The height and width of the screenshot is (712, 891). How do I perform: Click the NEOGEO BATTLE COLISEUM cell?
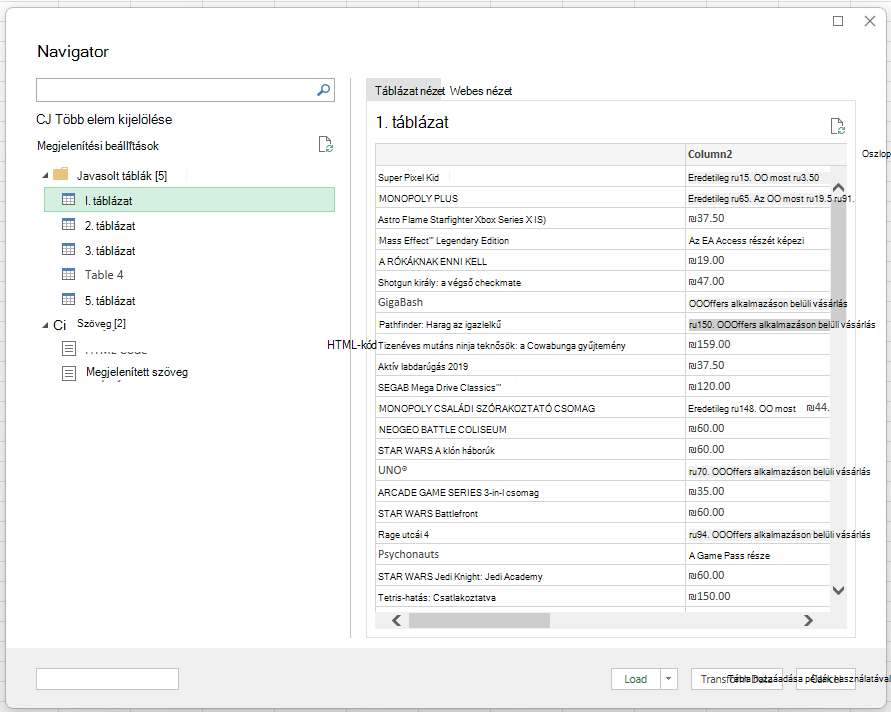click(x=530, y=430)
